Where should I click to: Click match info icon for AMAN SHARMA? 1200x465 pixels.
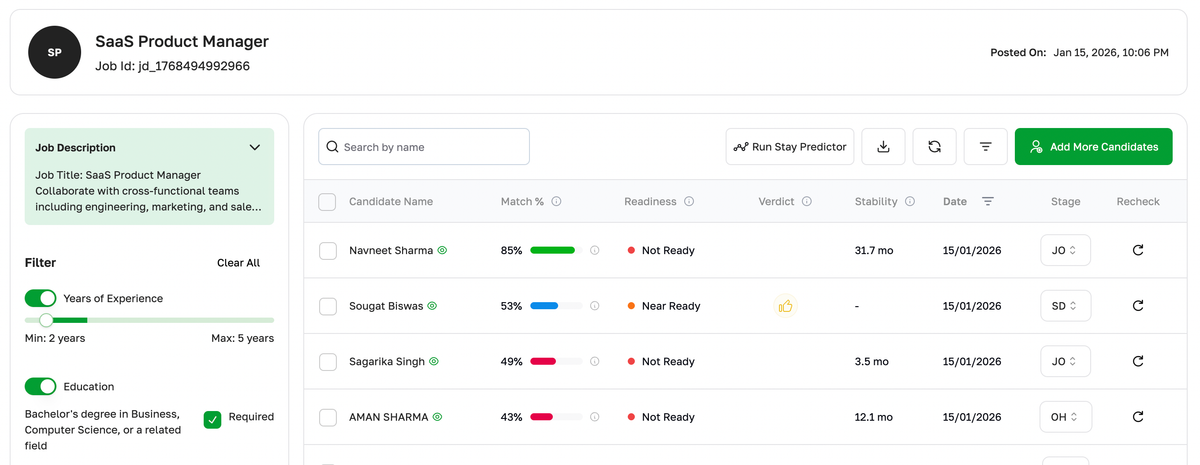[595, 417]
